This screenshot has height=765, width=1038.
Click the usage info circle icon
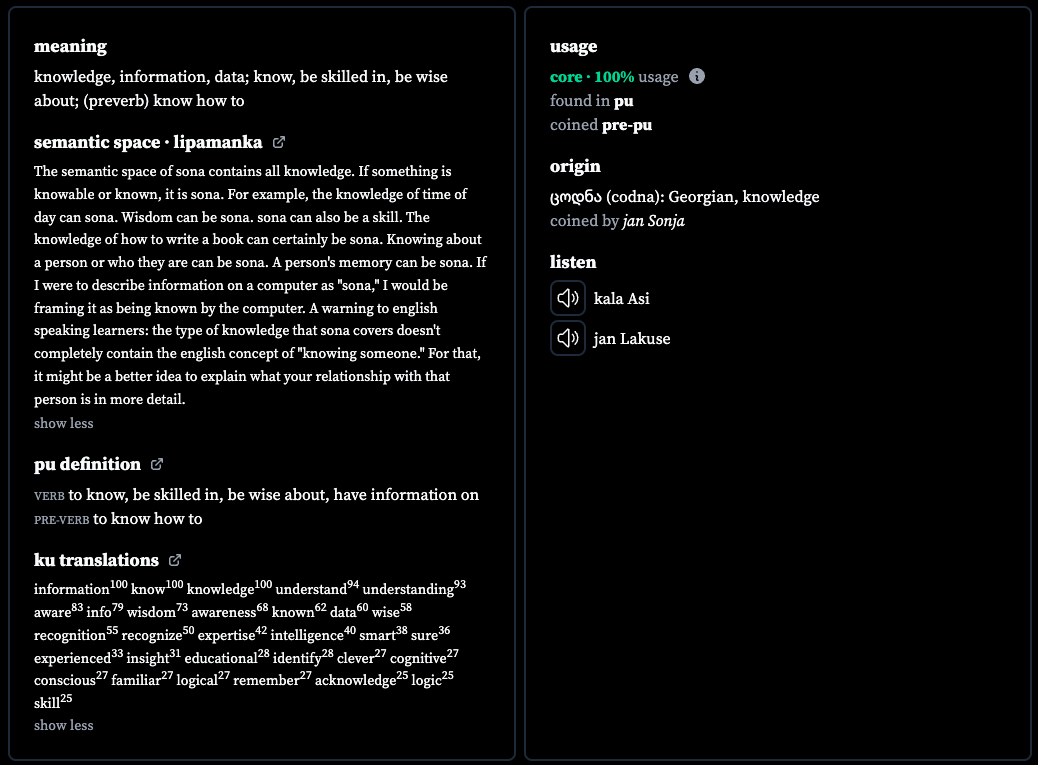pos(697,76)
